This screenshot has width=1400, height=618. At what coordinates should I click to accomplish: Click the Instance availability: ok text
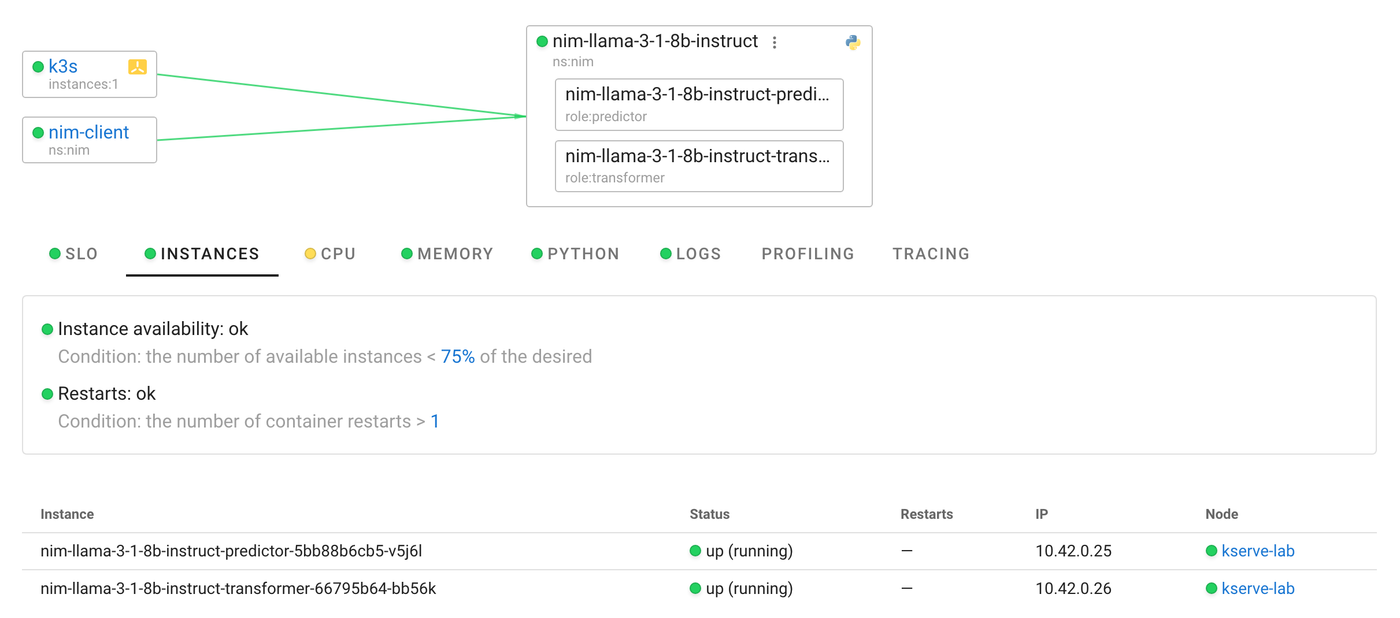click(x=153, y=329)
